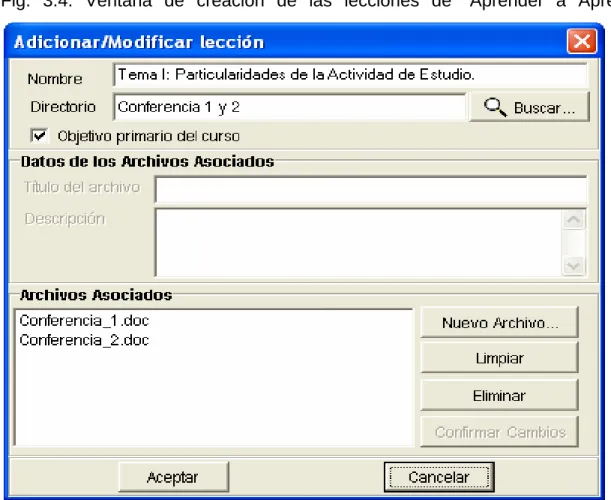
Task: Click the Título del archivo field
Action: coord(371,189)
